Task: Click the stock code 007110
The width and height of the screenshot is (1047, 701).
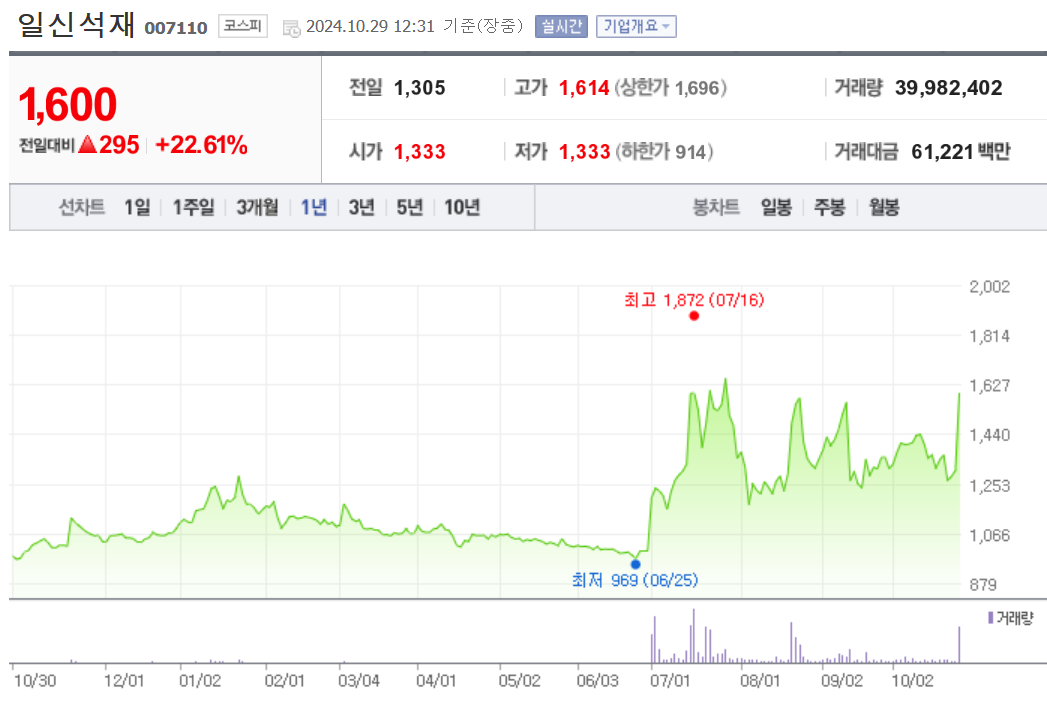Action: click(176, 28)
